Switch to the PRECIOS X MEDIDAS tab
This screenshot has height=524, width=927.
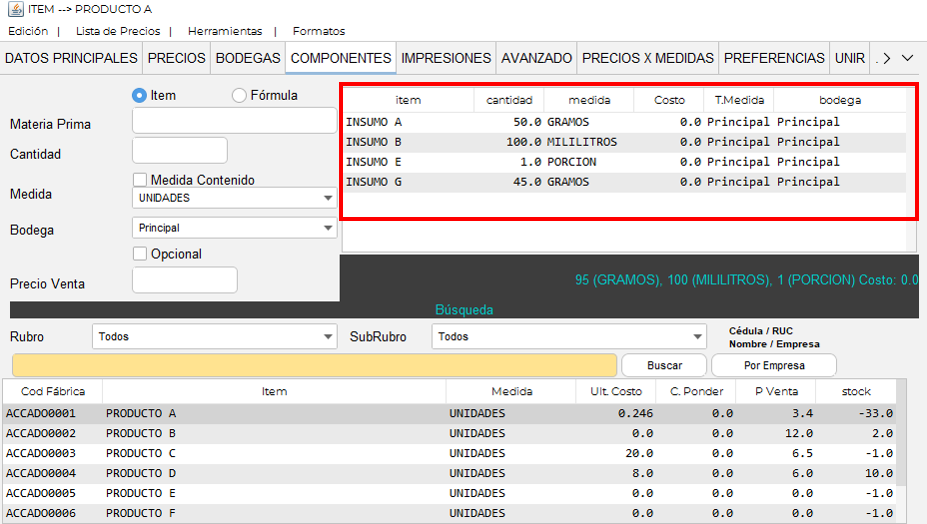click(x=648, y=59)
